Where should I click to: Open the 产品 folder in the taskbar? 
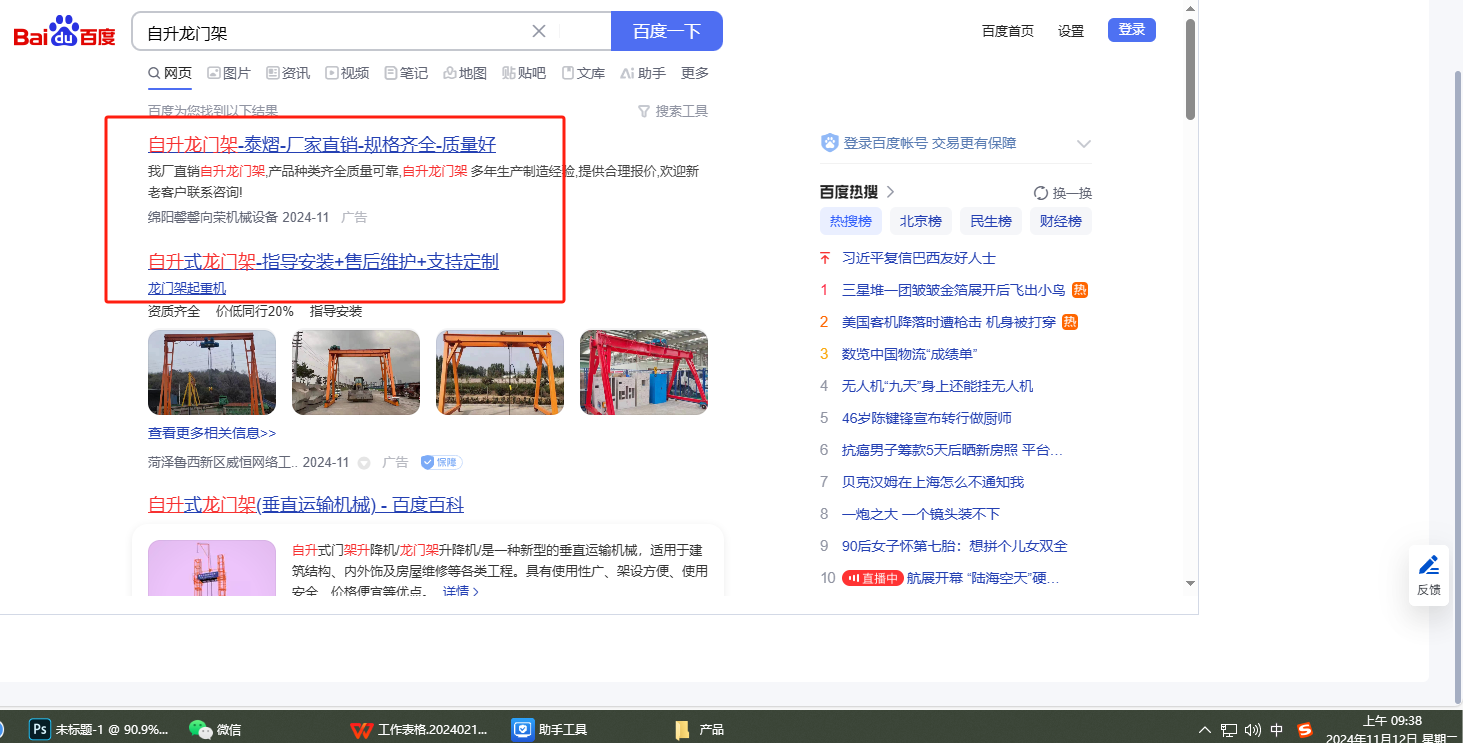pos(699,729)
